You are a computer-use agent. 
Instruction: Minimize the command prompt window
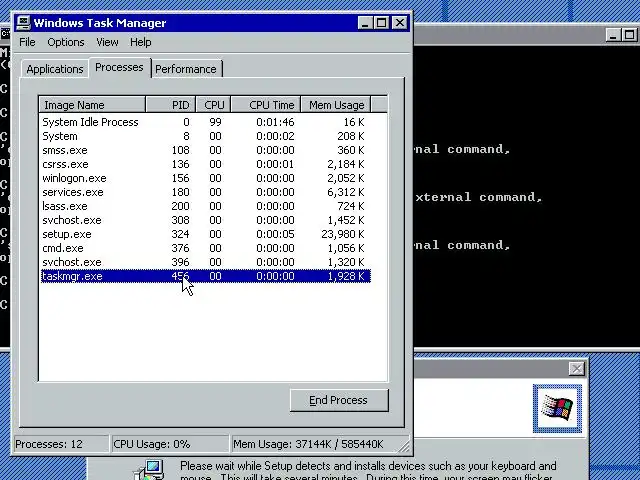click(613, 35)
